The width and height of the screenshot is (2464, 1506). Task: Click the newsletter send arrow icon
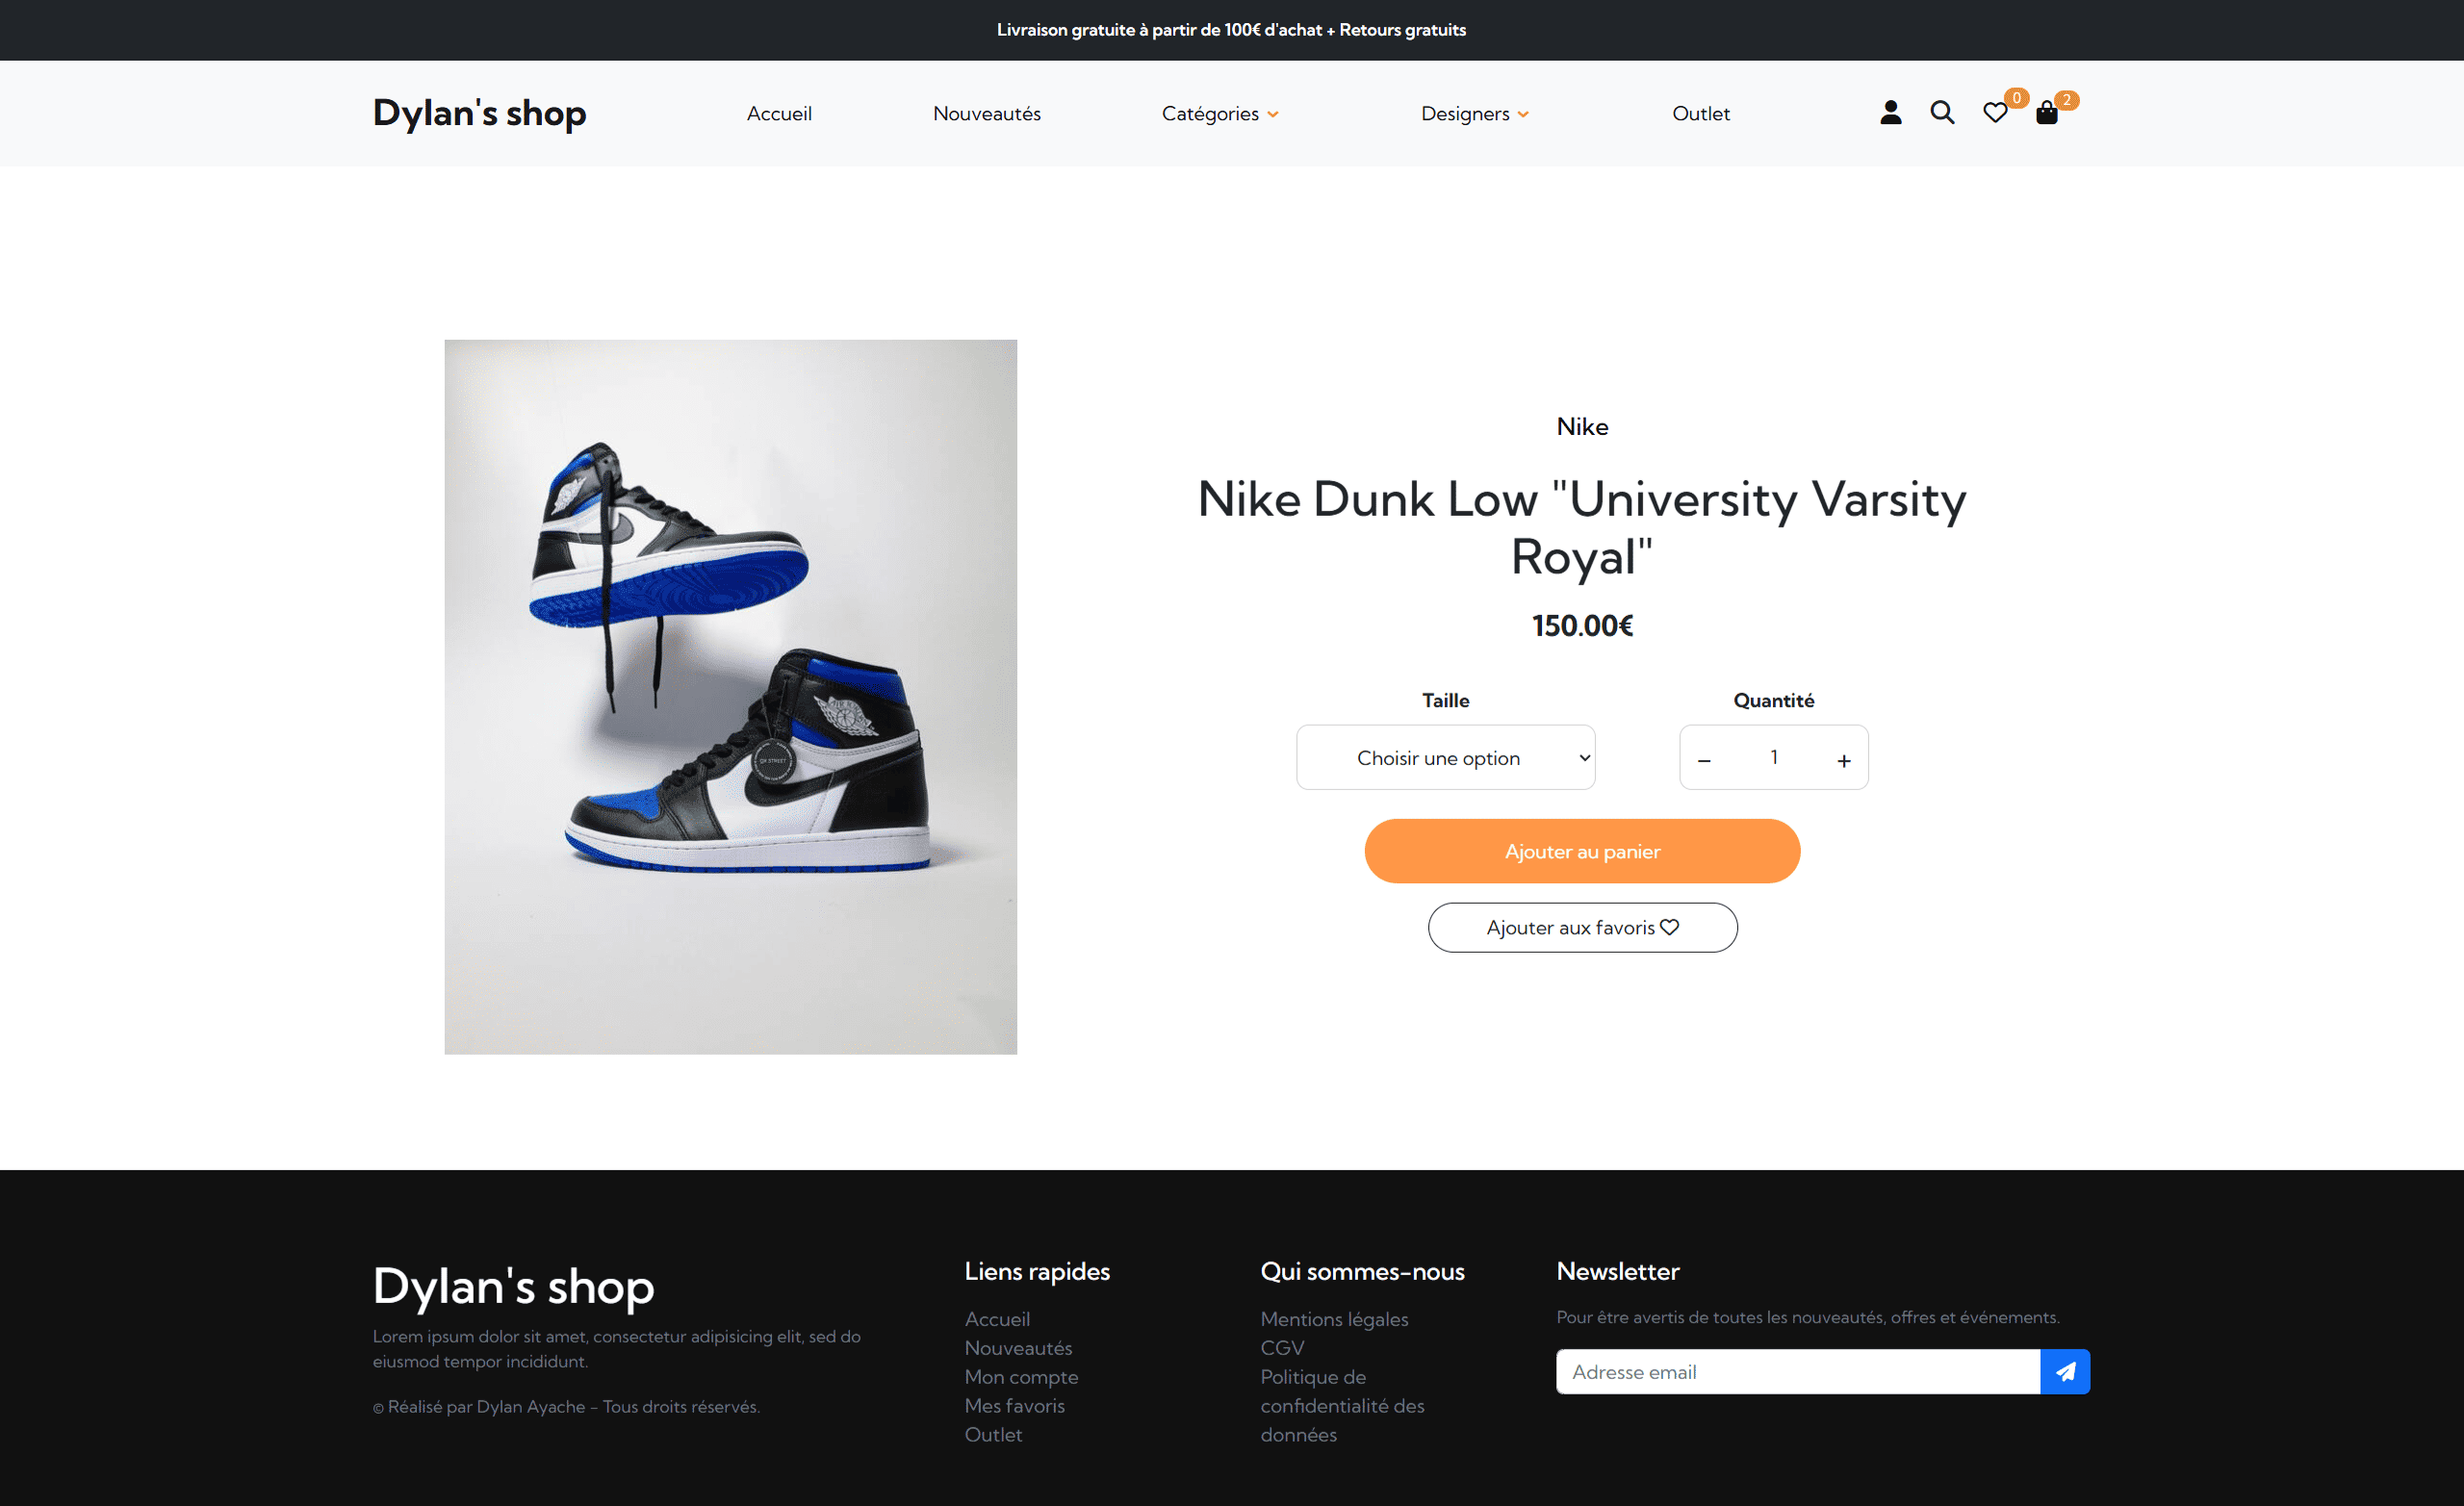[x=2064, y=1371]
